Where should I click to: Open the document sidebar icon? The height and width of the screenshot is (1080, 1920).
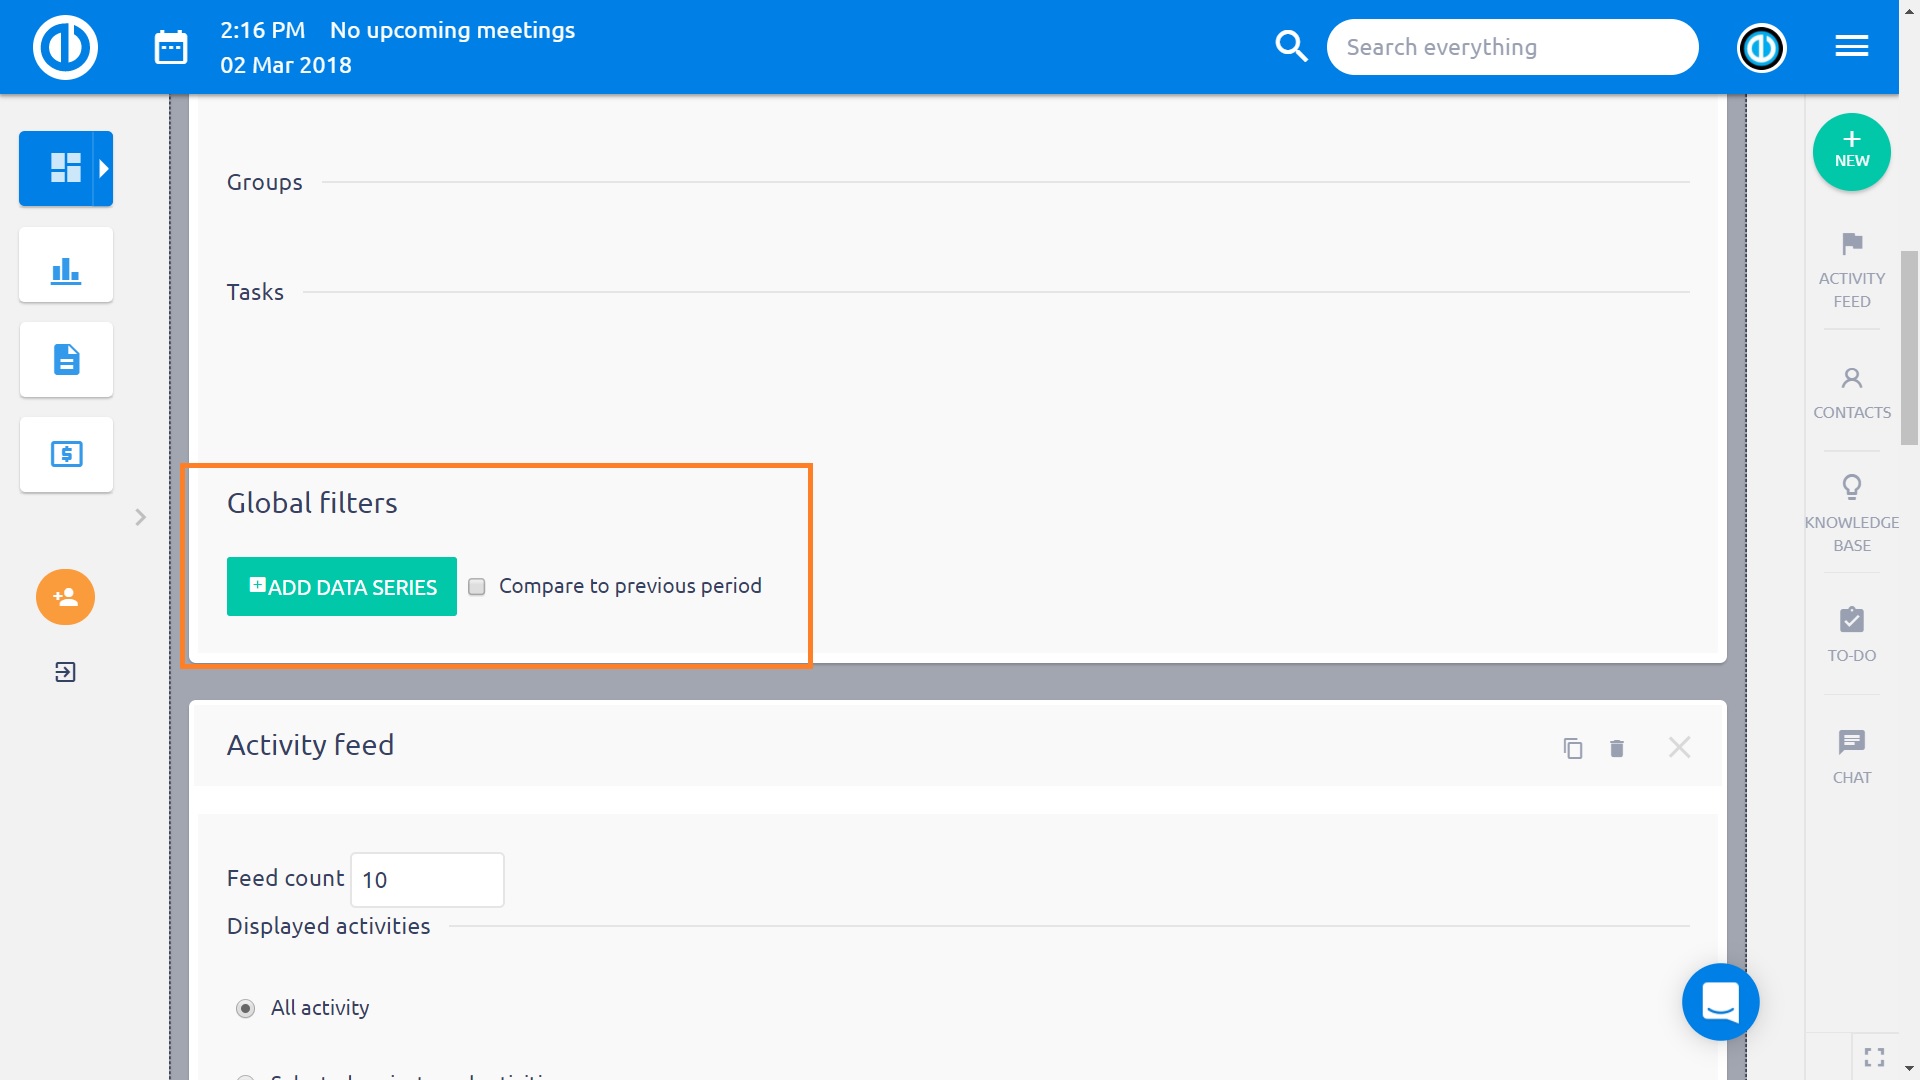66,360
